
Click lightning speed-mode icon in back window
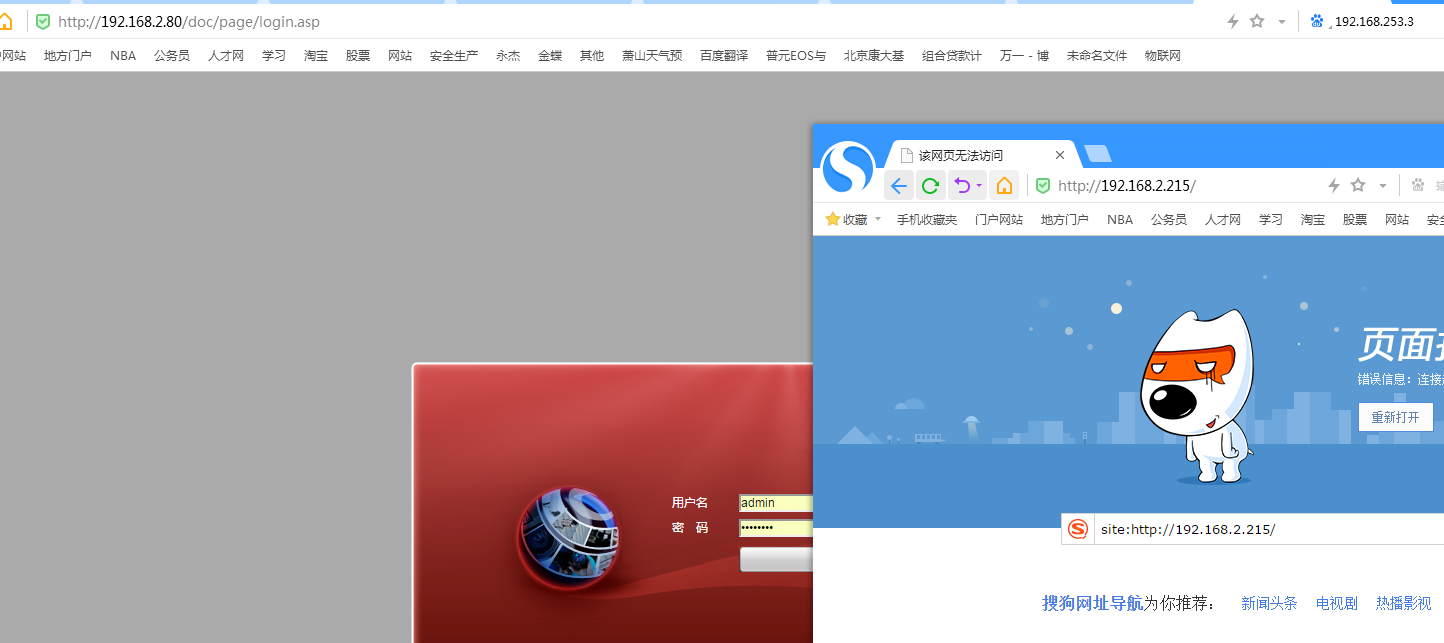(x=1233, y=21)
